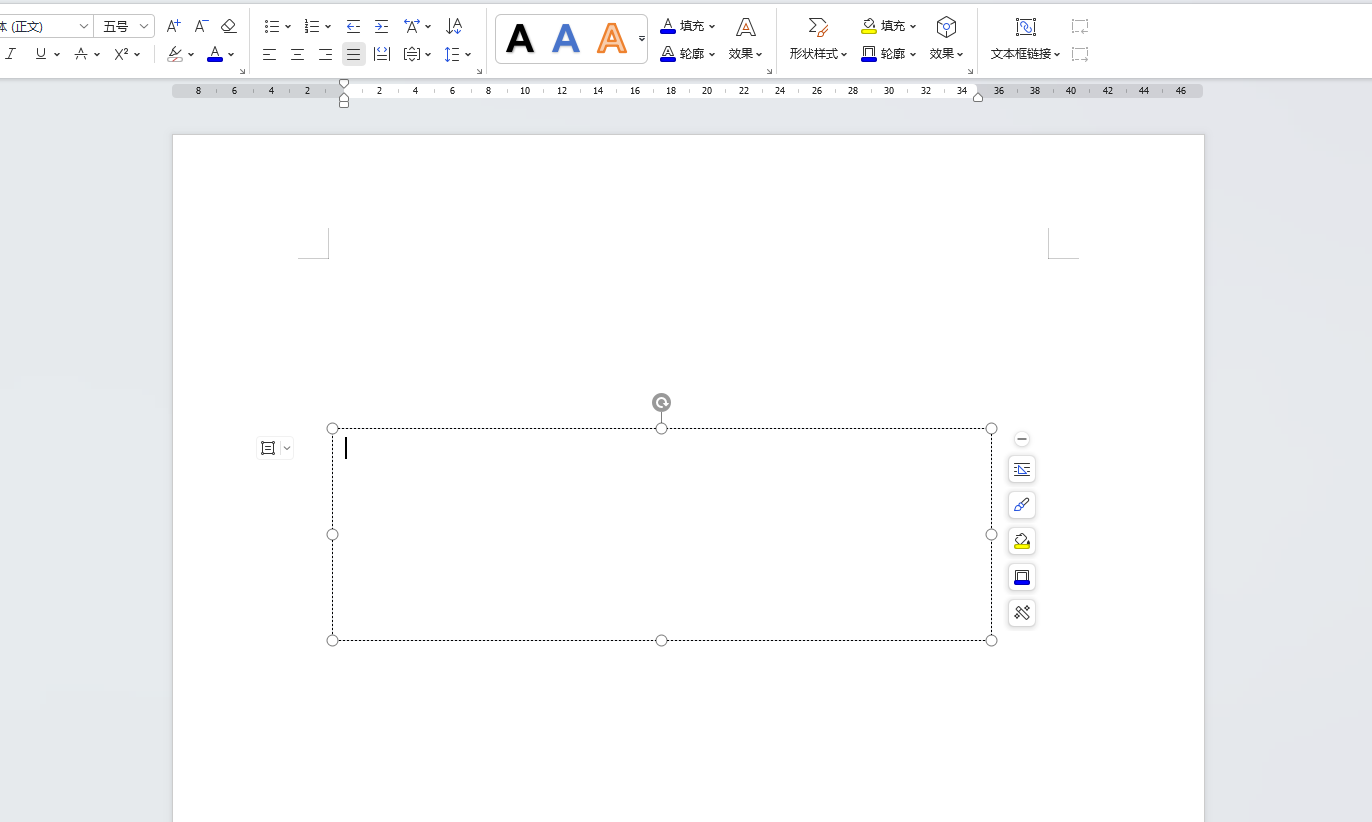Click the increase font size icon
The height and width of the screenshot is (822, 1372).
173,26
